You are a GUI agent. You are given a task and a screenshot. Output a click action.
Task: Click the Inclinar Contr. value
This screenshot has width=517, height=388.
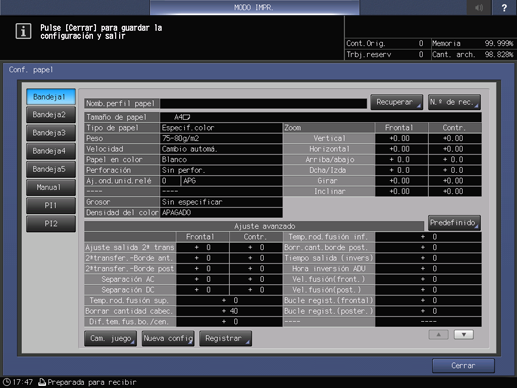click(455, 191)
